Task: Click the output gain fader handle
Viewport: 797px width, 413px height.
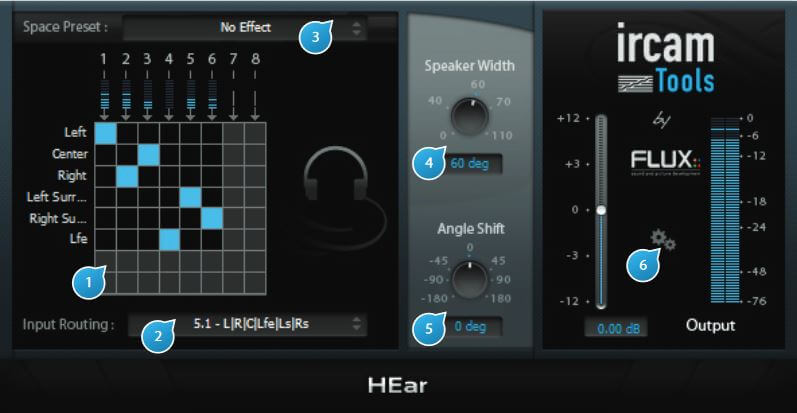Action: [x=601, y=210]
